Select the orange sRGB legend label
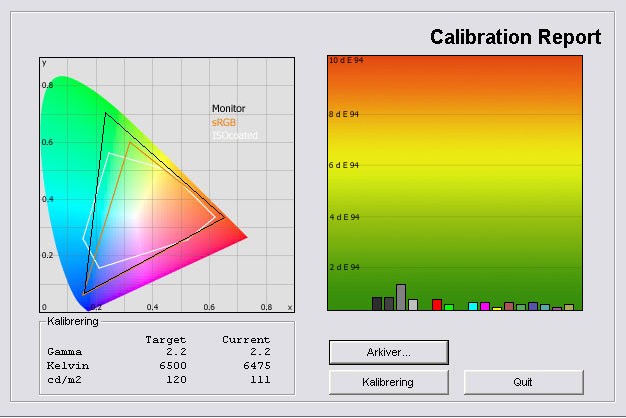Screen dimensions: 626x418 pos(224,122)
